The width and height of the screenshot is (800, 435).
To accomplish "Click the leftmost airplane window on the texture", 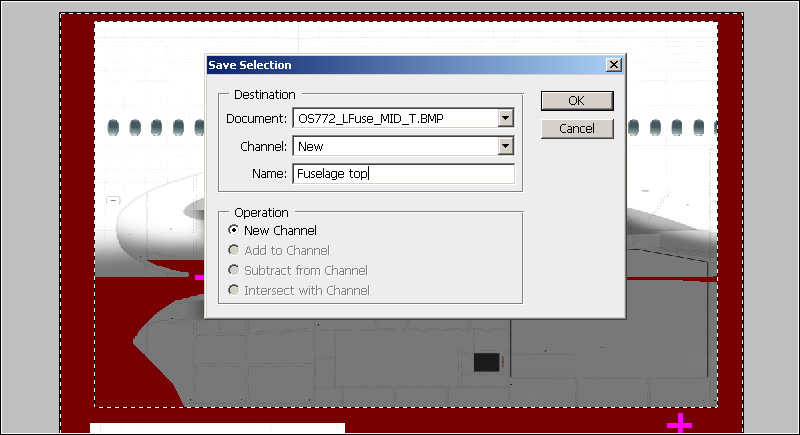I will (113, 128).
